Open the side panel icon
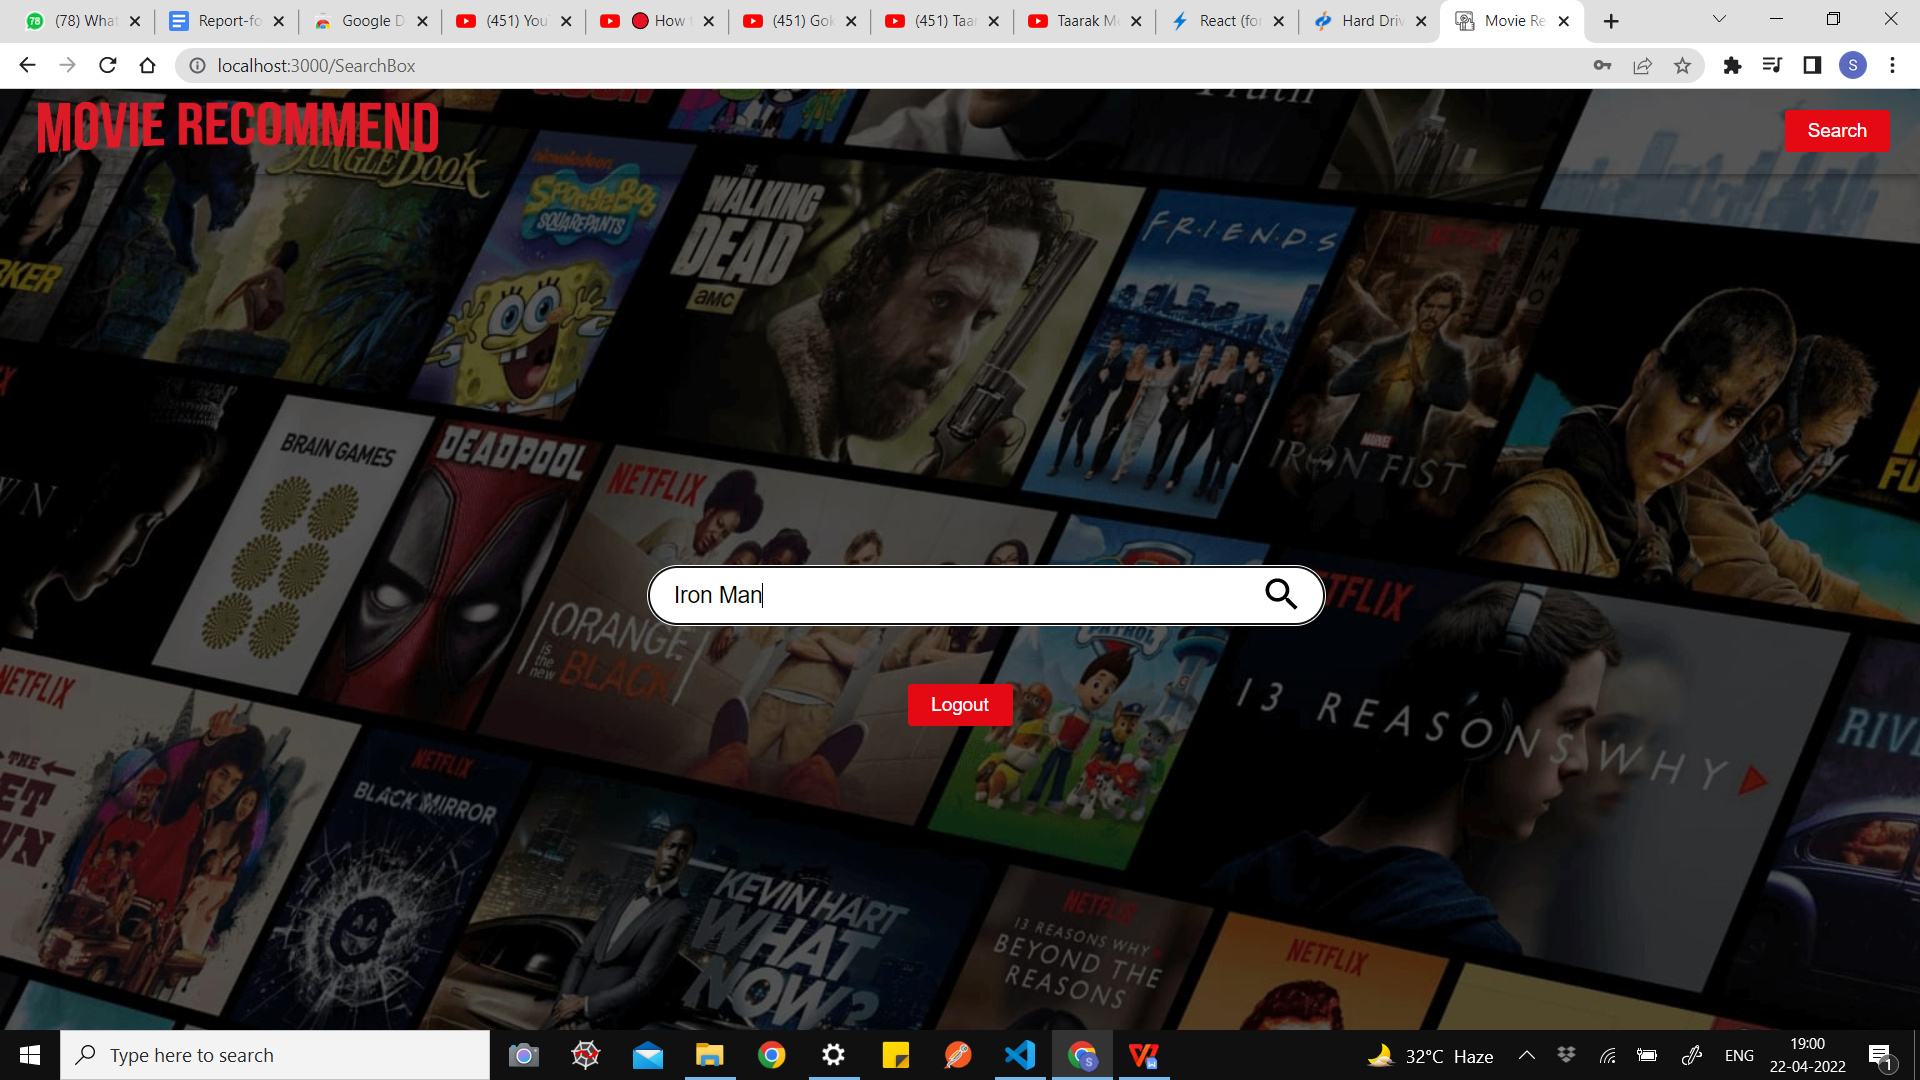 point(1812,65)
